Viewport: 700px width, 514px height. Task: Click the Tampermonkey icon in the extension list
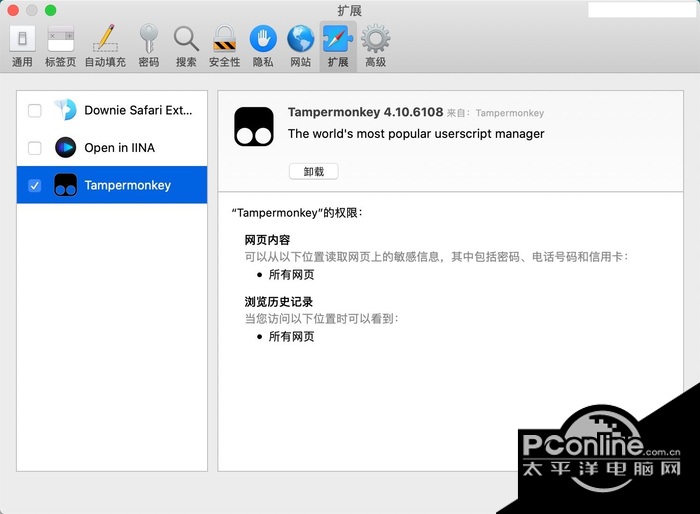click(65, 185)
